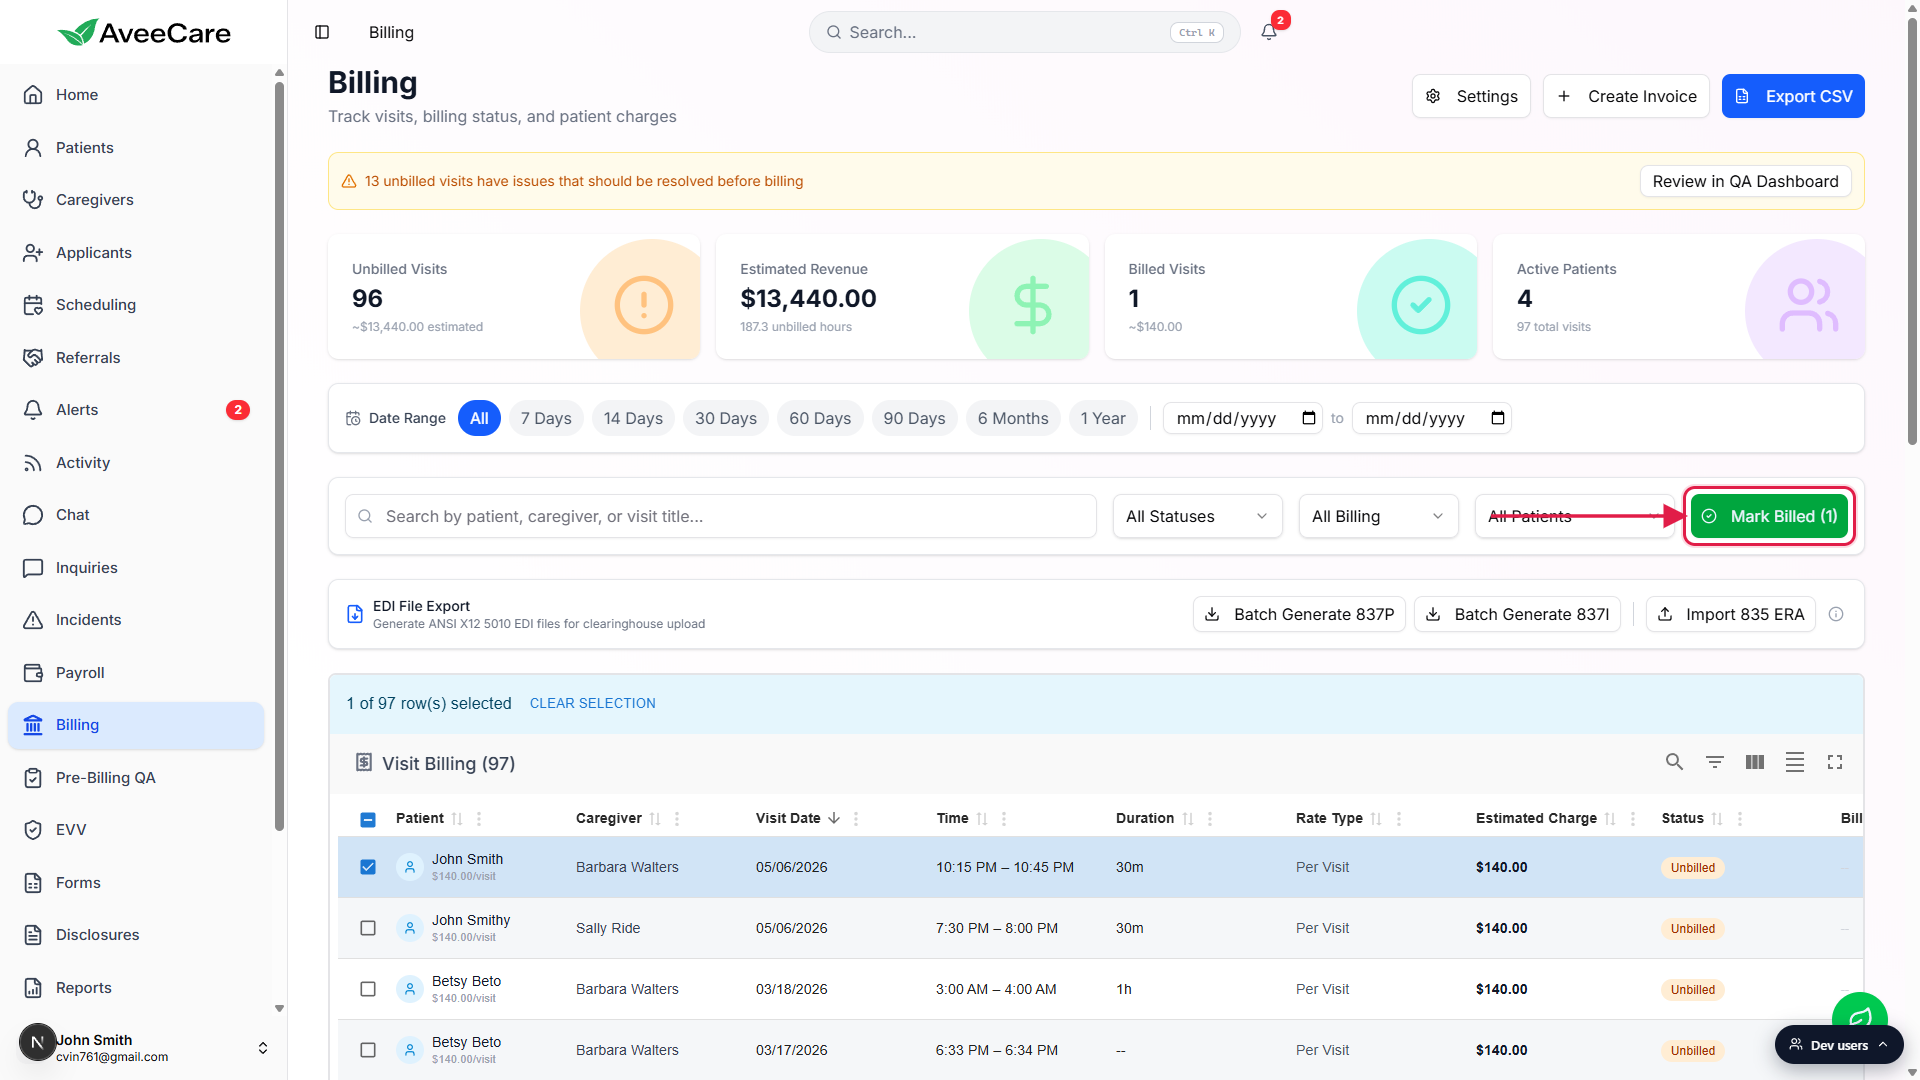1920x1080 pixels.
Task: Open the Status column actions menu icon
Action: (1740, 819)
